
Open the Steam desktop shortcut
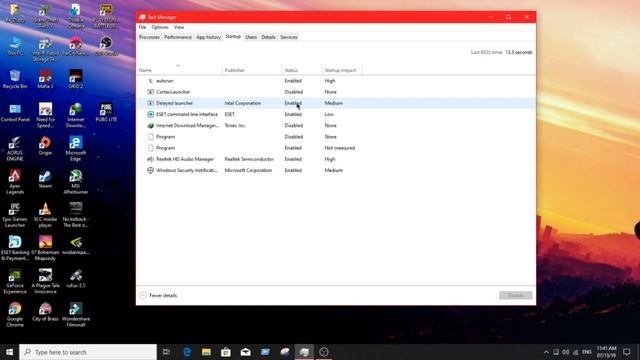45,180
